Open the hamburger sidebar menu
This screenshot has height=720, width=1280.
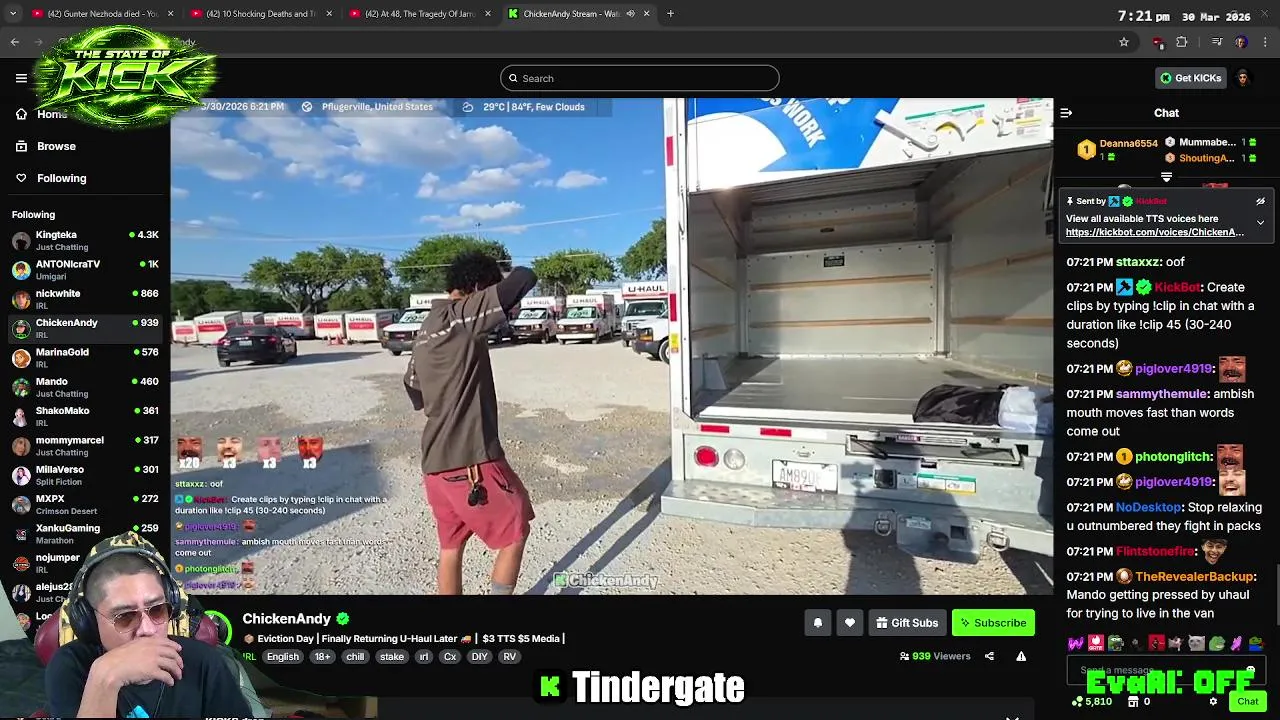[x=21, y=78]
